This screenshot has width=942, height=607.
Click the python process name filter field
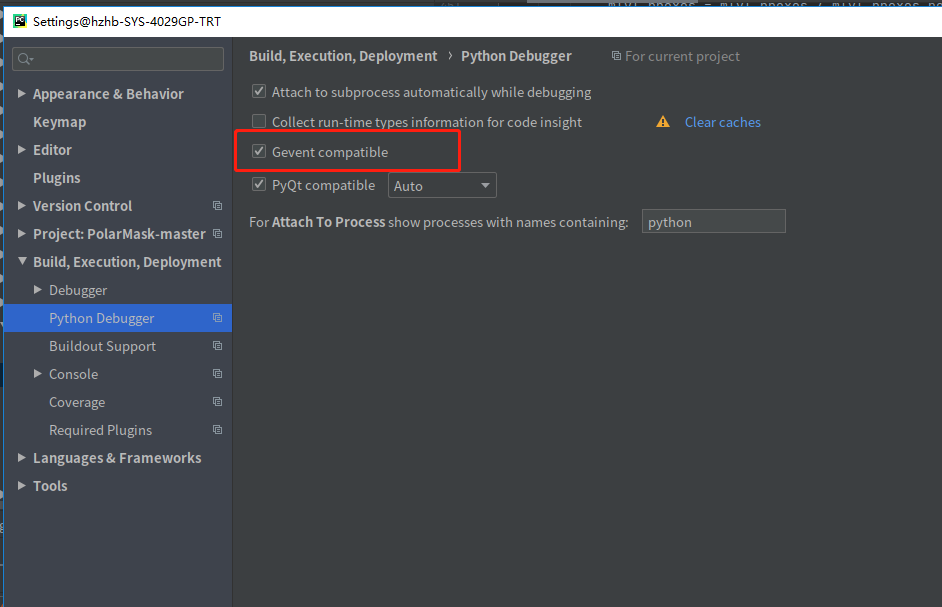(713, 221)
